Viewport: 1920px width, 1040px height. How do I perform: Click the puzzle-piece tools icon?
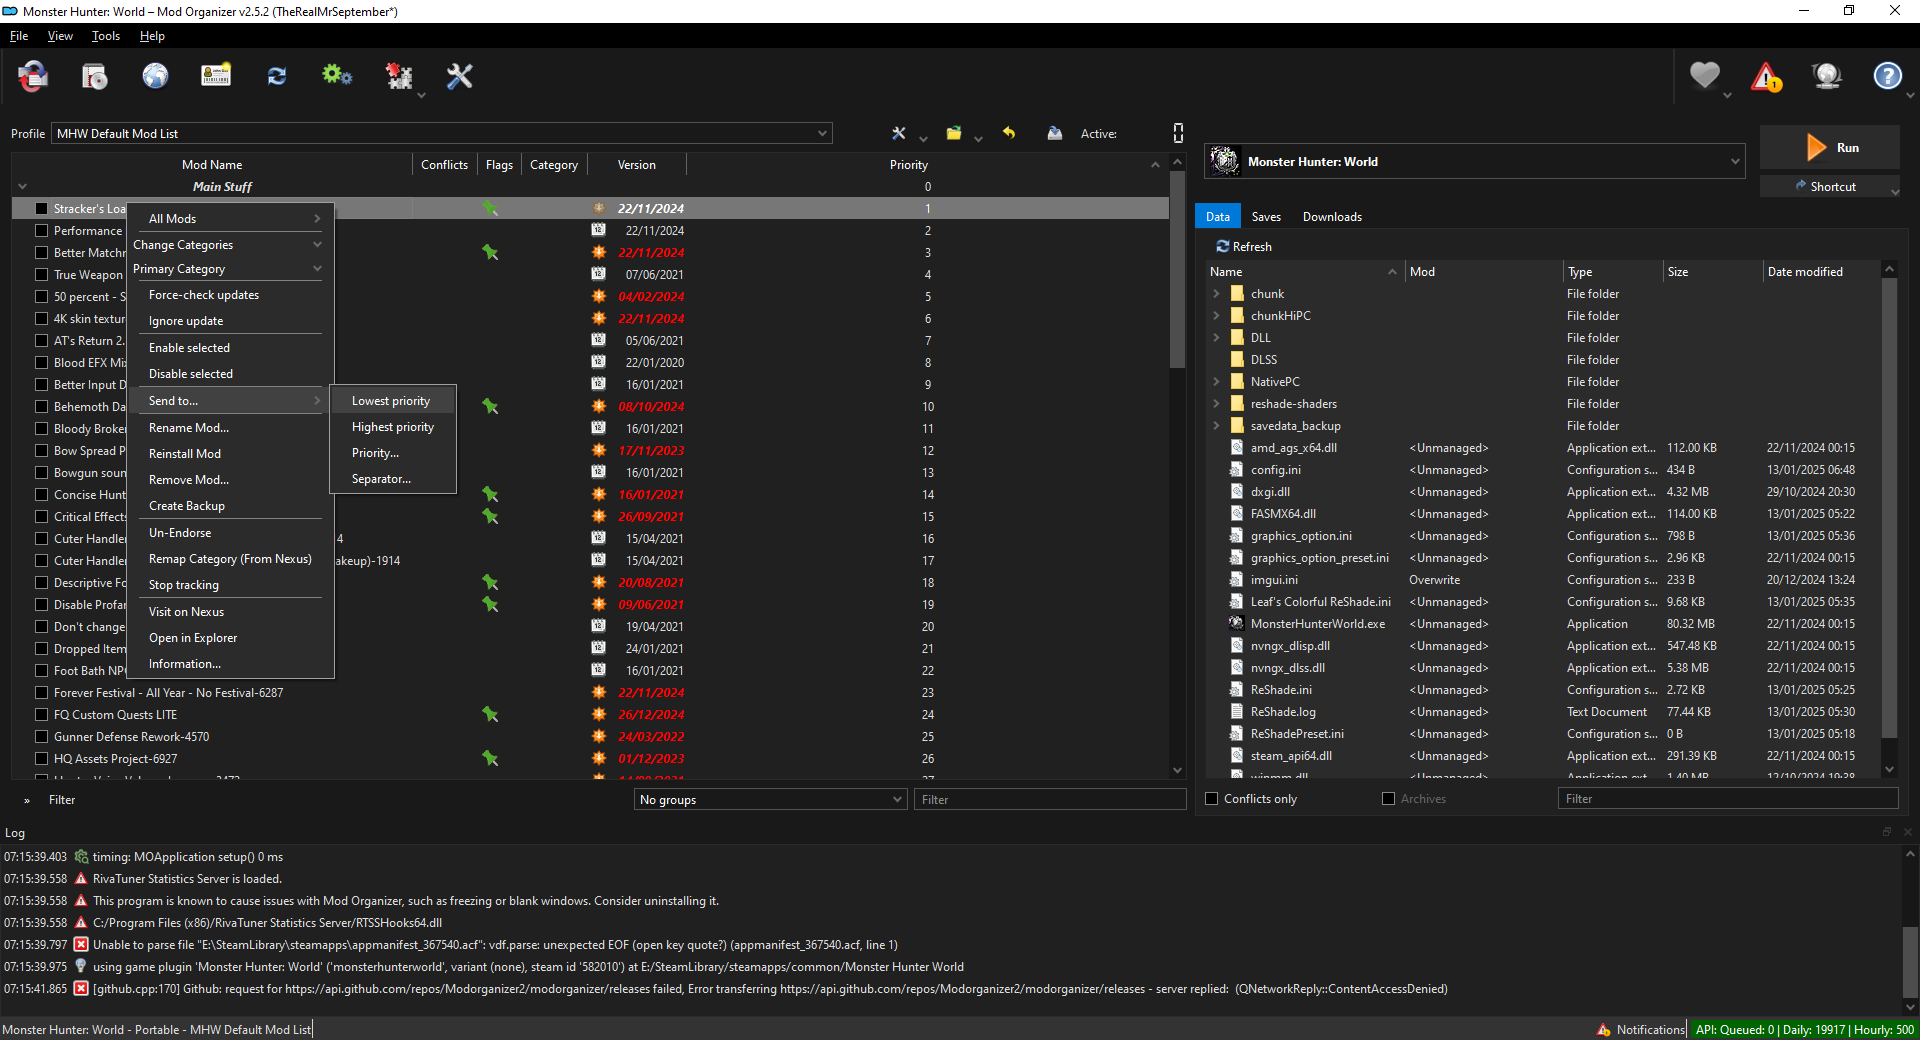[x=399, y=76]
